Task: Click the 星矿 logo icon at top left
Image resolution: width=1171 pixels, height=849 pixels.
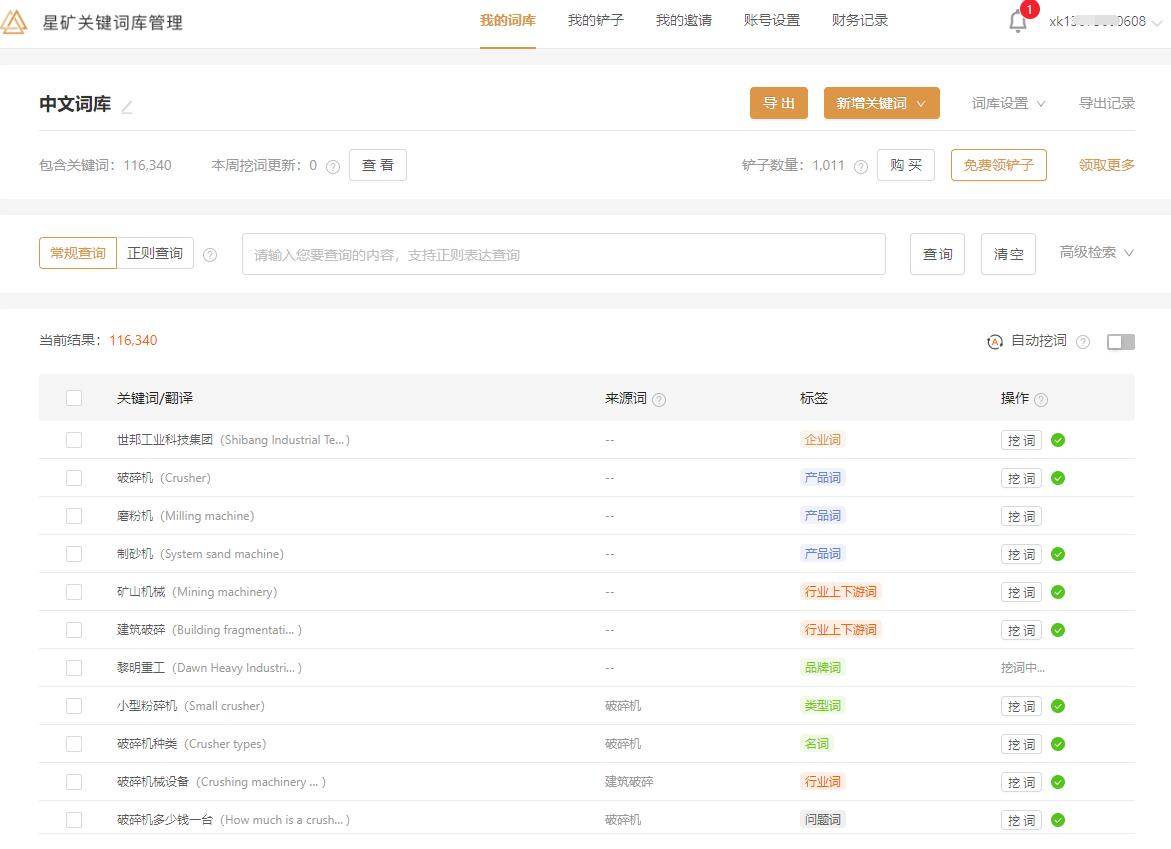Action: point(16,20)
